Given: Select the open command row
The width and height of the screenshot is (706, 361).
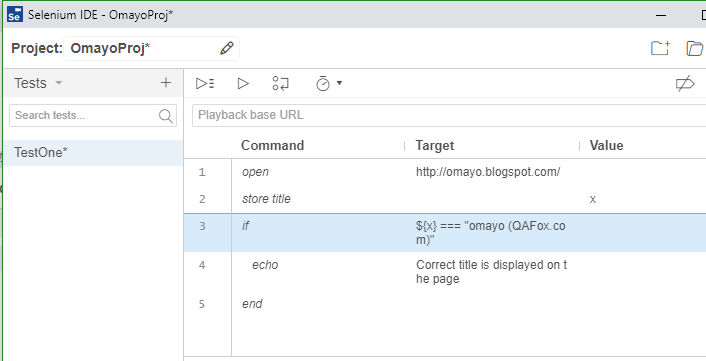Looking at the screenshot, I should (445, 172).
